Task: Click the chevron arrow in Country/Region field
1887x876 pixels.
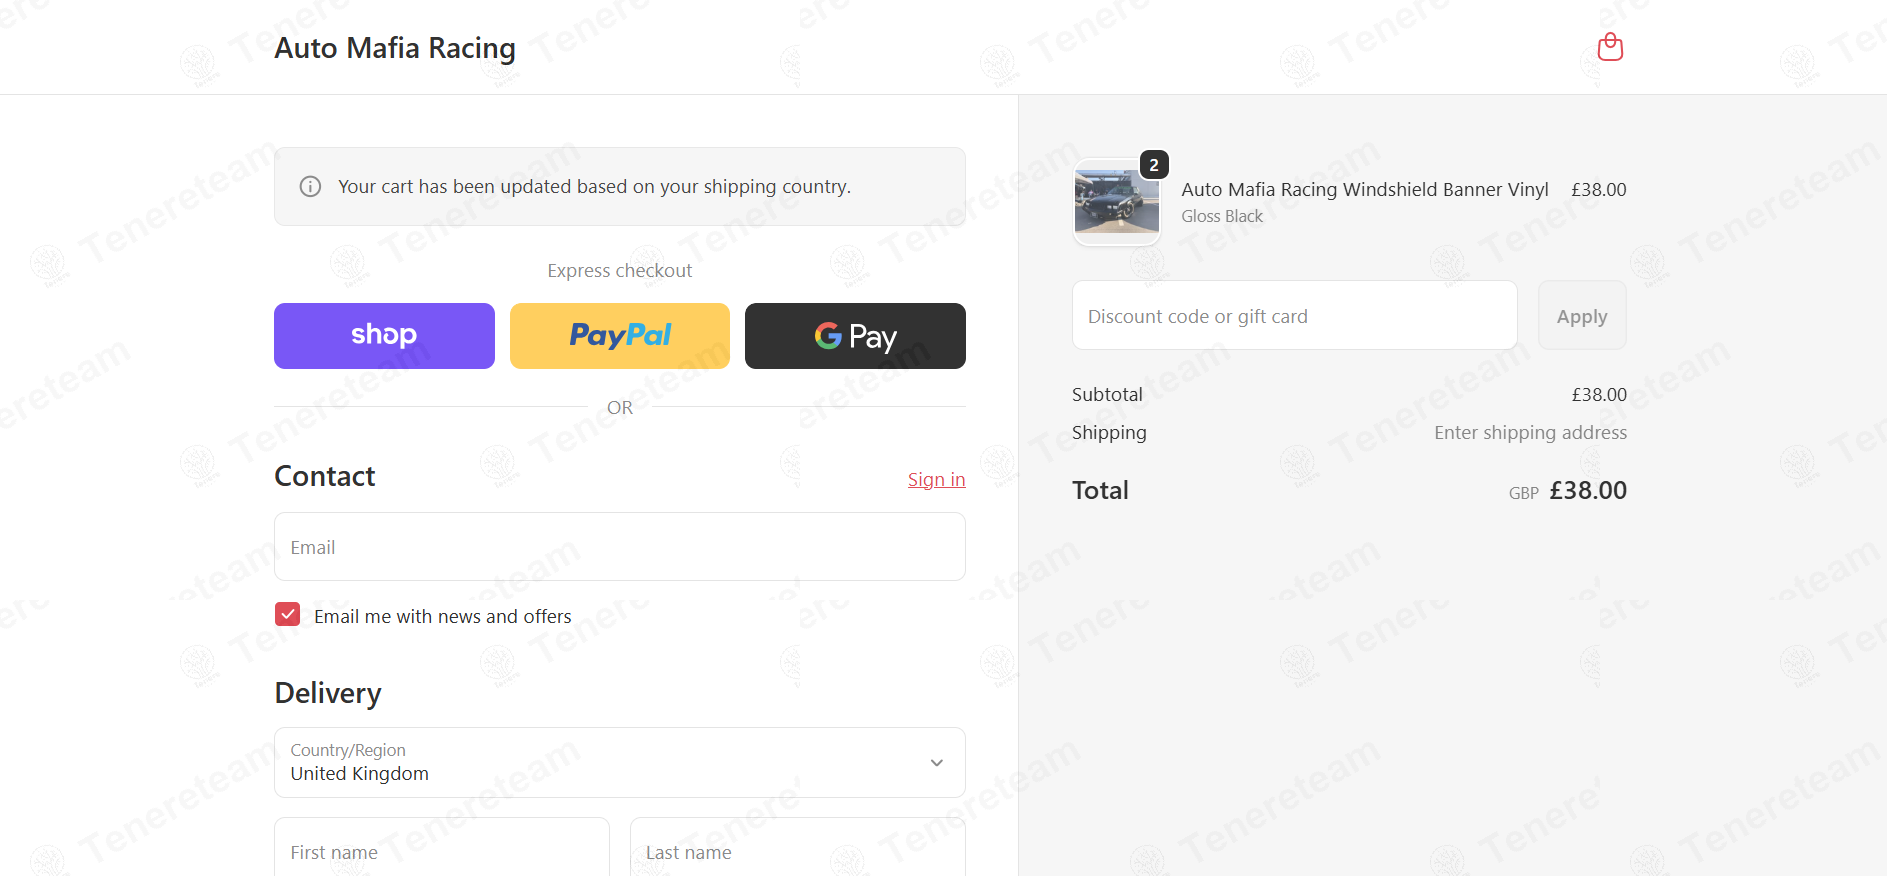Action: [x=937, y=763]
